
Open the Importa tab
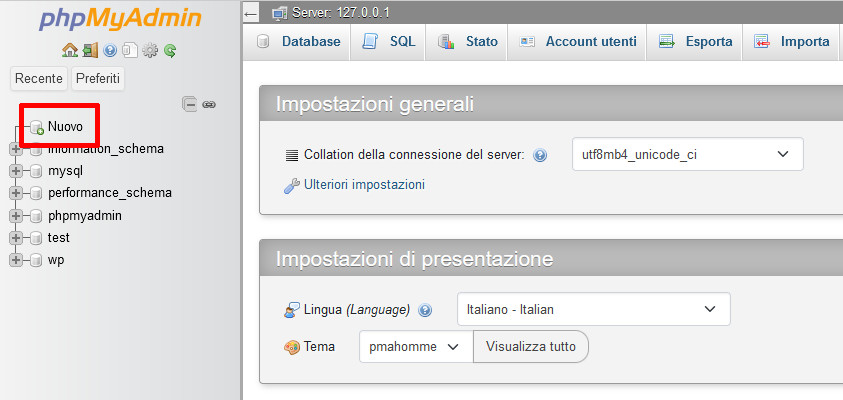791,42
